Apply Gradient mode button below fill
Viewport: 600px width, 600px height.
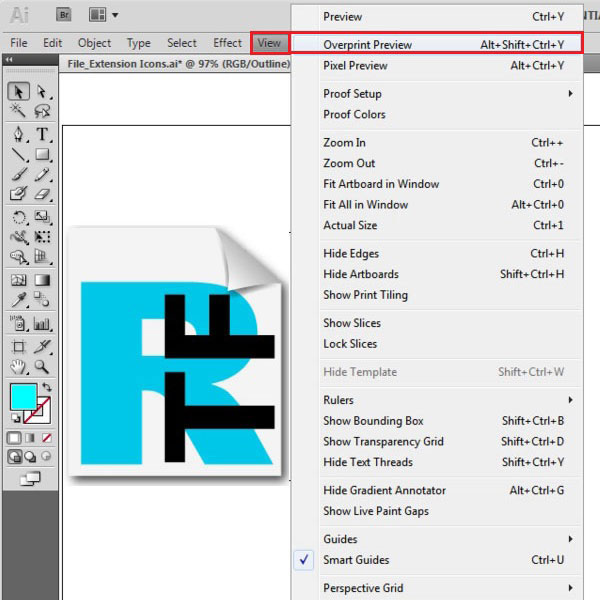[x=30, y=438]
